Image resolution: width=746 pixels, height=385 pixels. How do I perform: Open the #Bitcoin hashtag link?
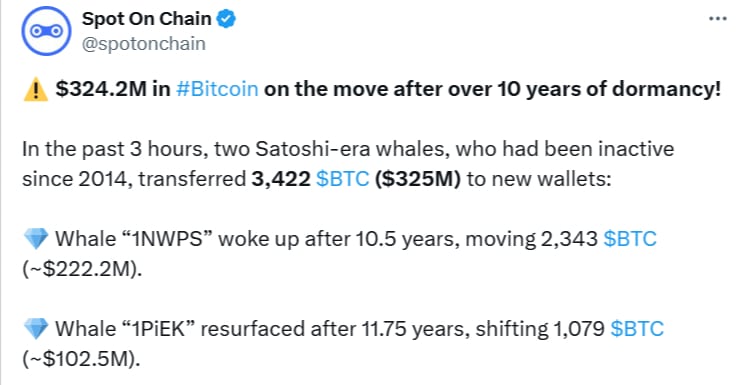click(x=217, y=89)
